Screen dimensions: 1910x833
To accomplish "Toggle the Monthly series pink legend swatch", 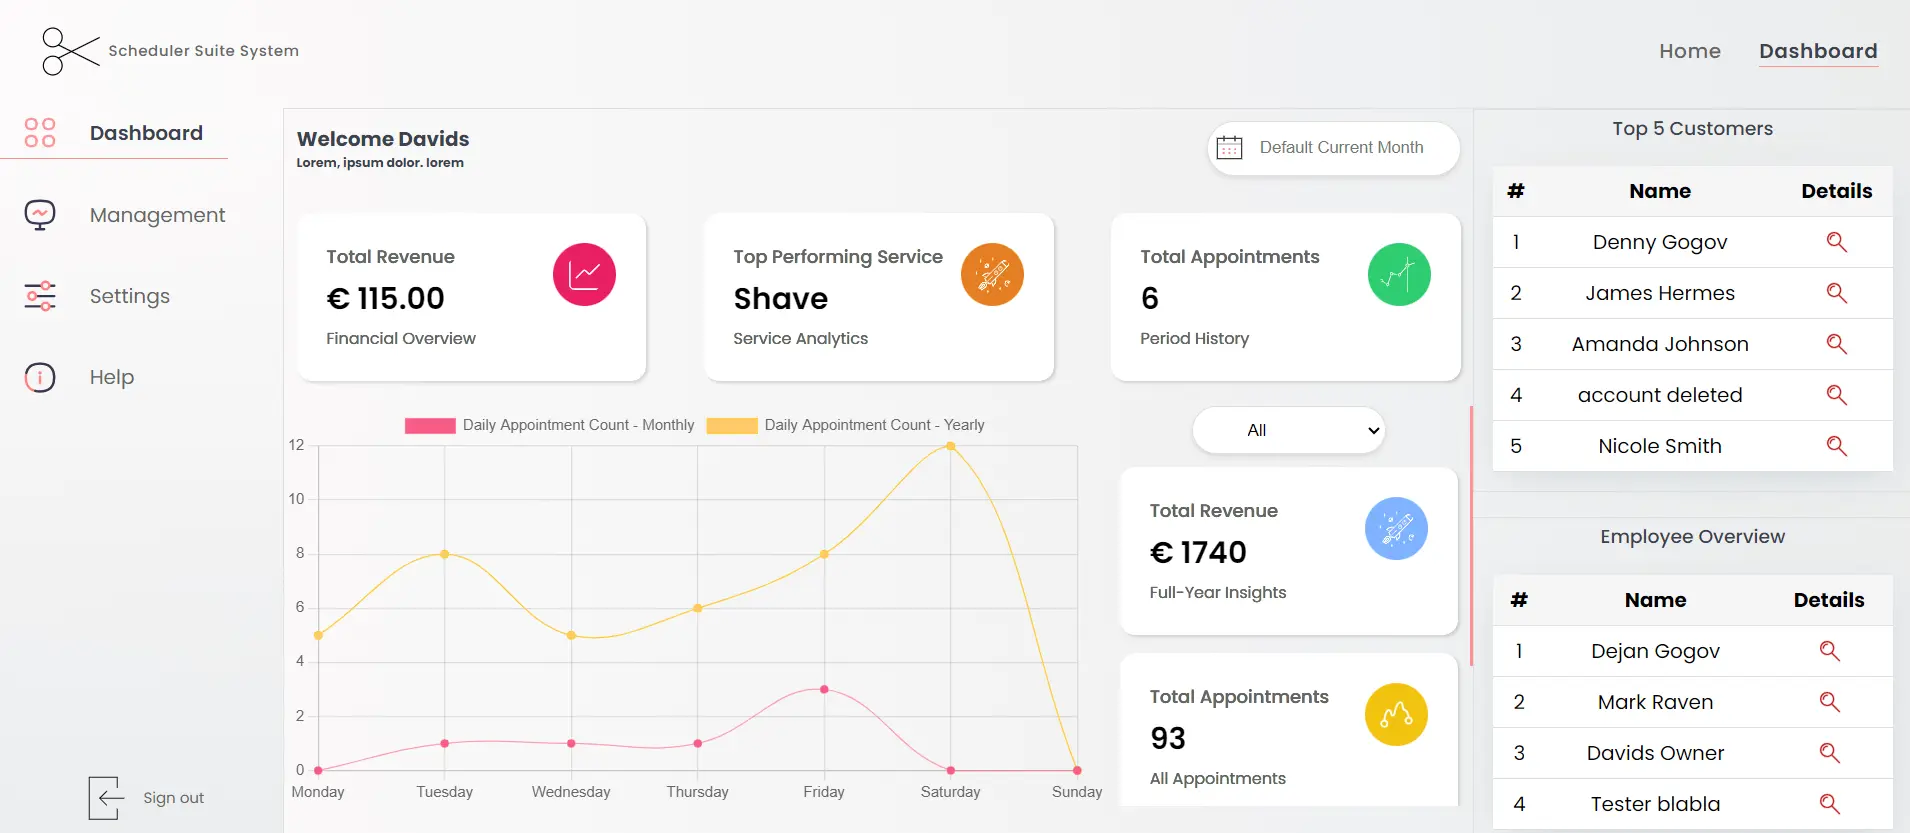I will coord(430,425).
